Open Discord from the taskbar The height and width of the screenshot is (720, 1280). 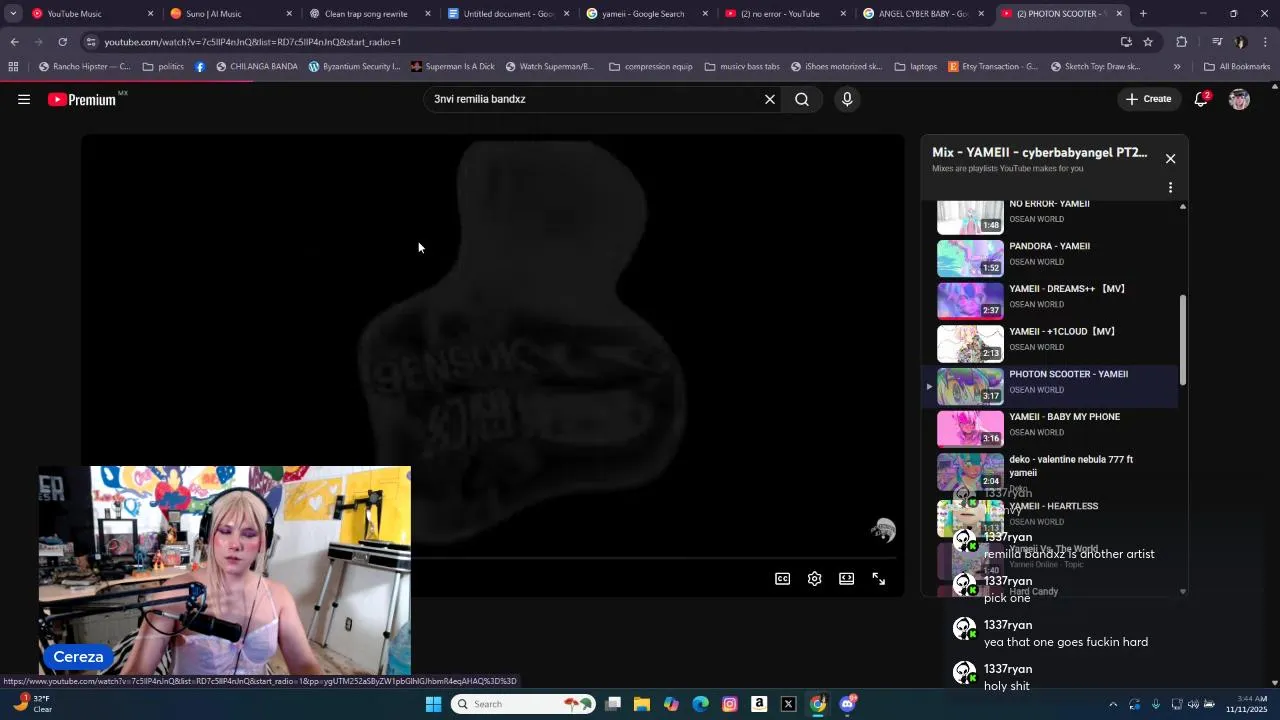point(848,704)
